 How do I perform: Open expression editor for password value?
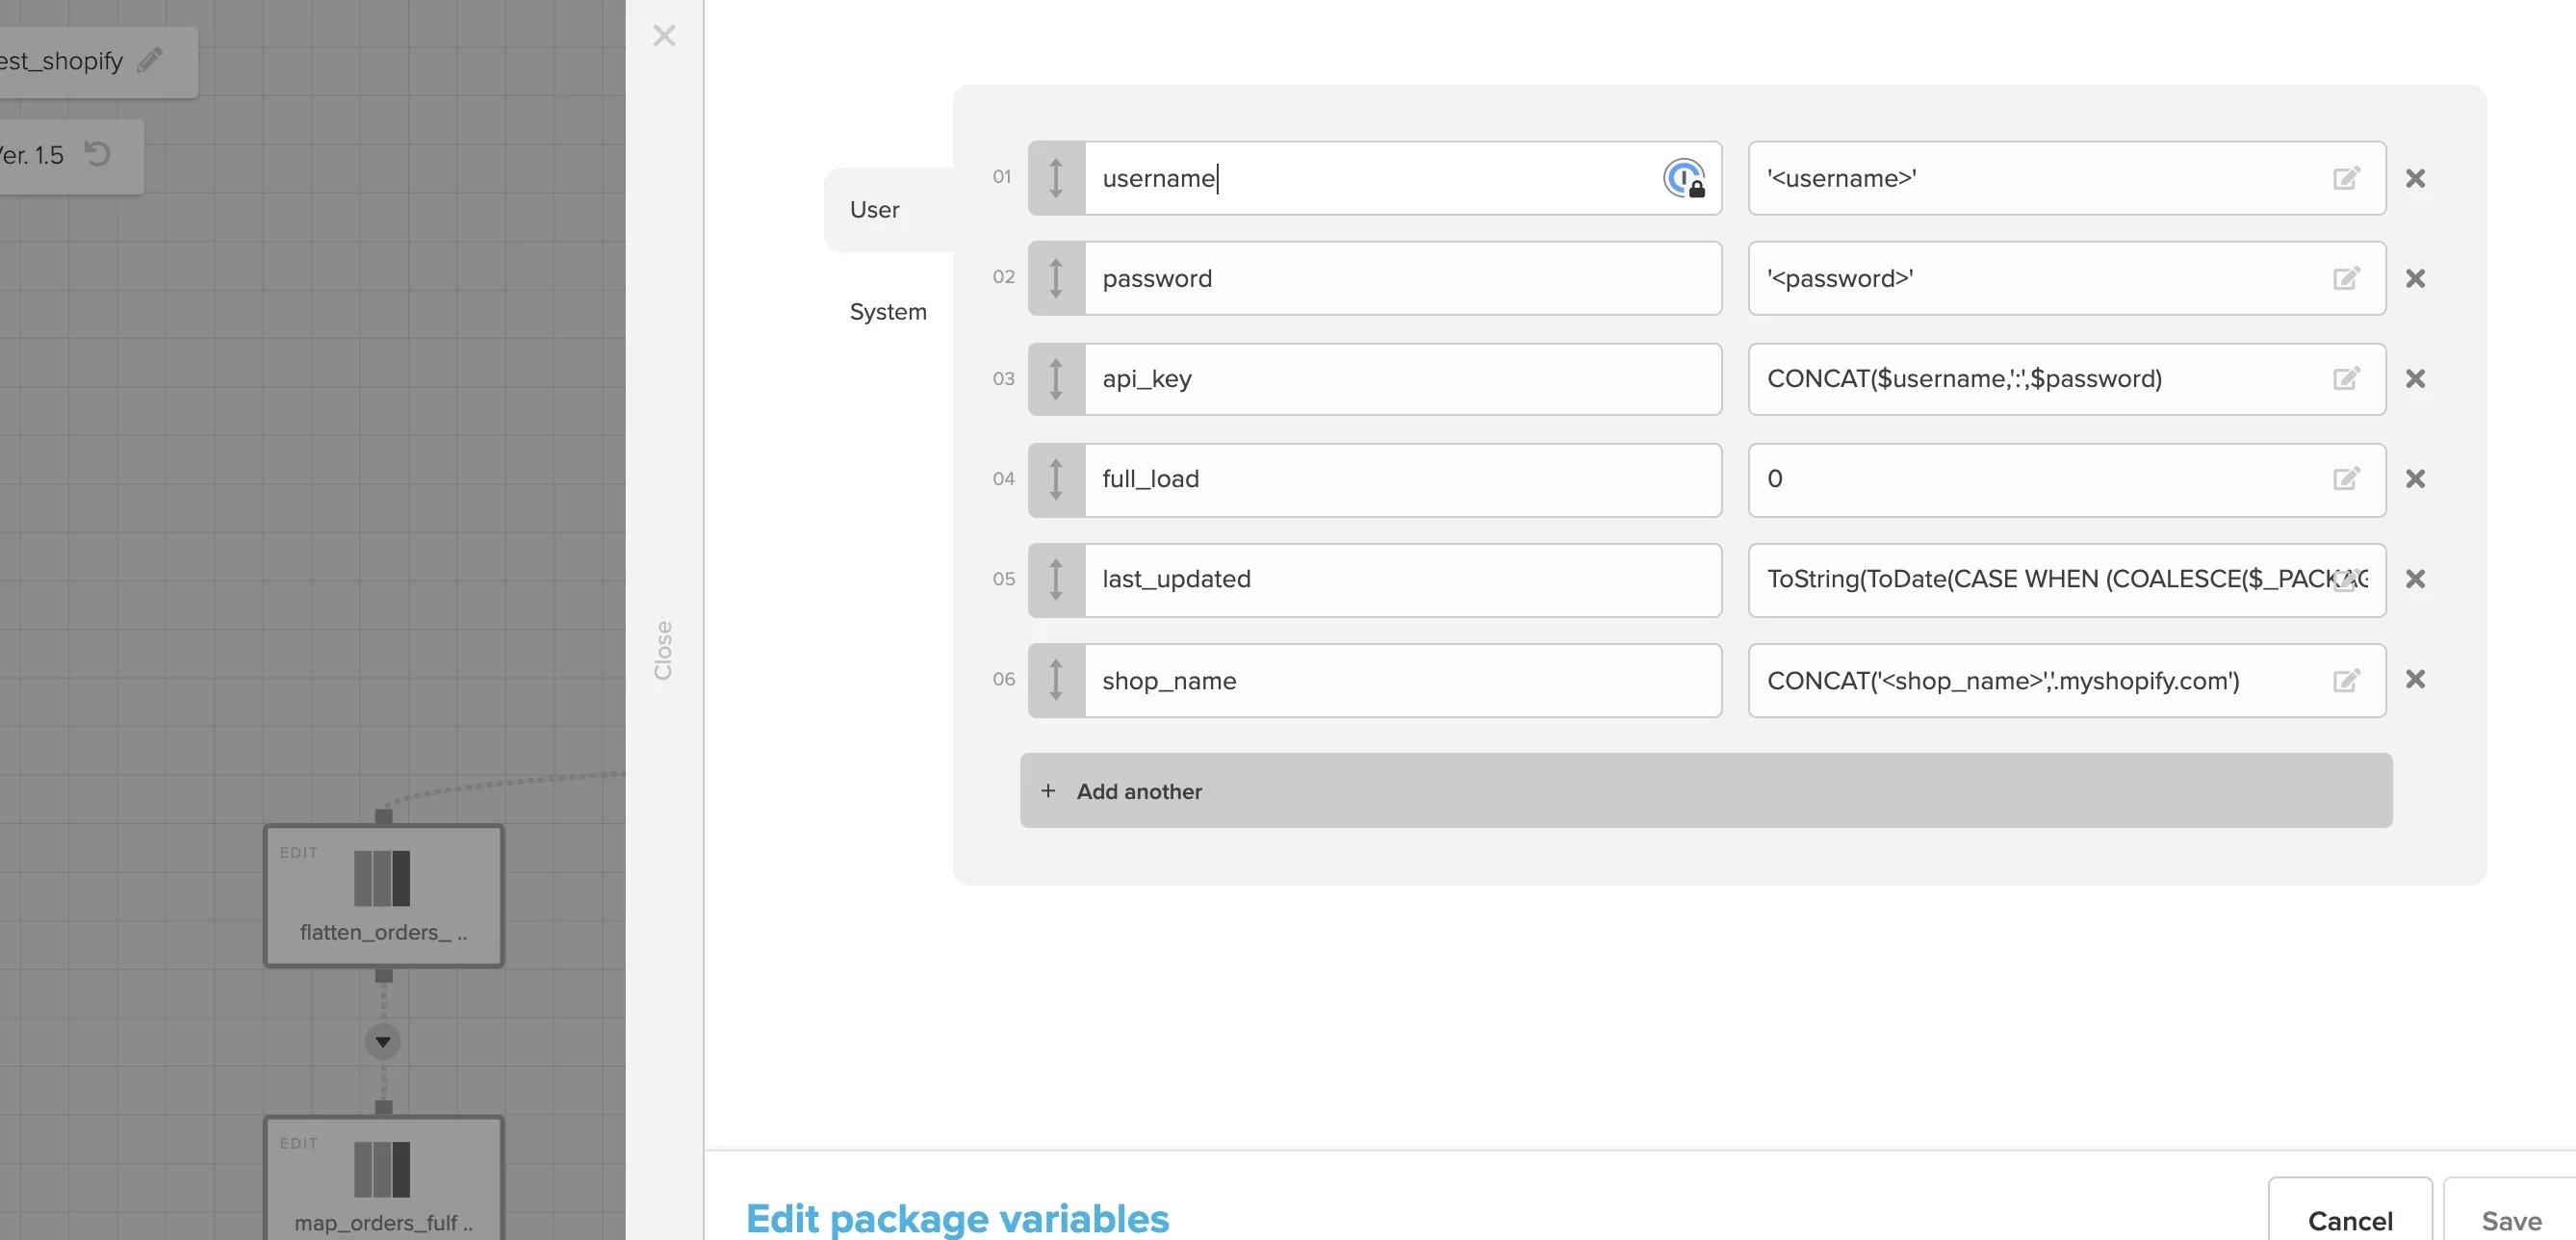pyautogui.click(x=2346, y=278)
